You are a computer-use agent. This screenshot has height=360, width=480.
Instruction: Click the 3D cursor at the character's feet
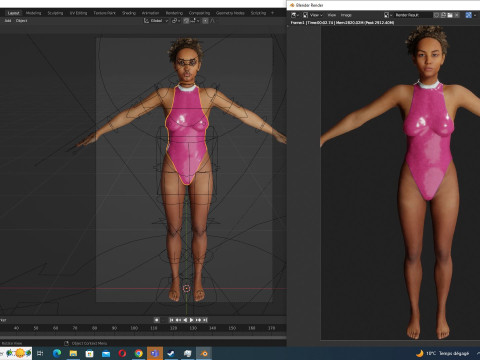pos(186,289)
